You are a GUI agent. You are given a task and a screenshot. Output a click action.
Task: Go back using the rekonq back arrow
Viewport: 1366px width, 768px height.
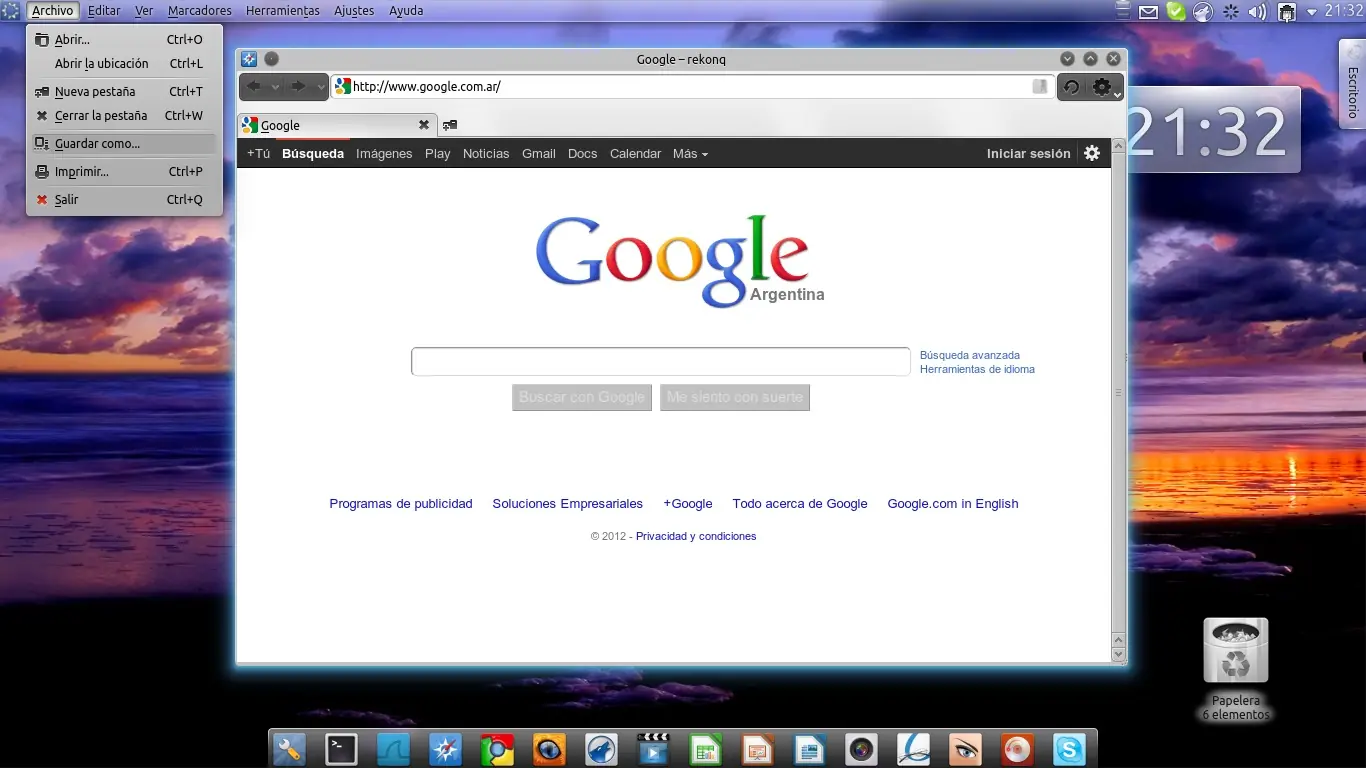coord(254,87)
